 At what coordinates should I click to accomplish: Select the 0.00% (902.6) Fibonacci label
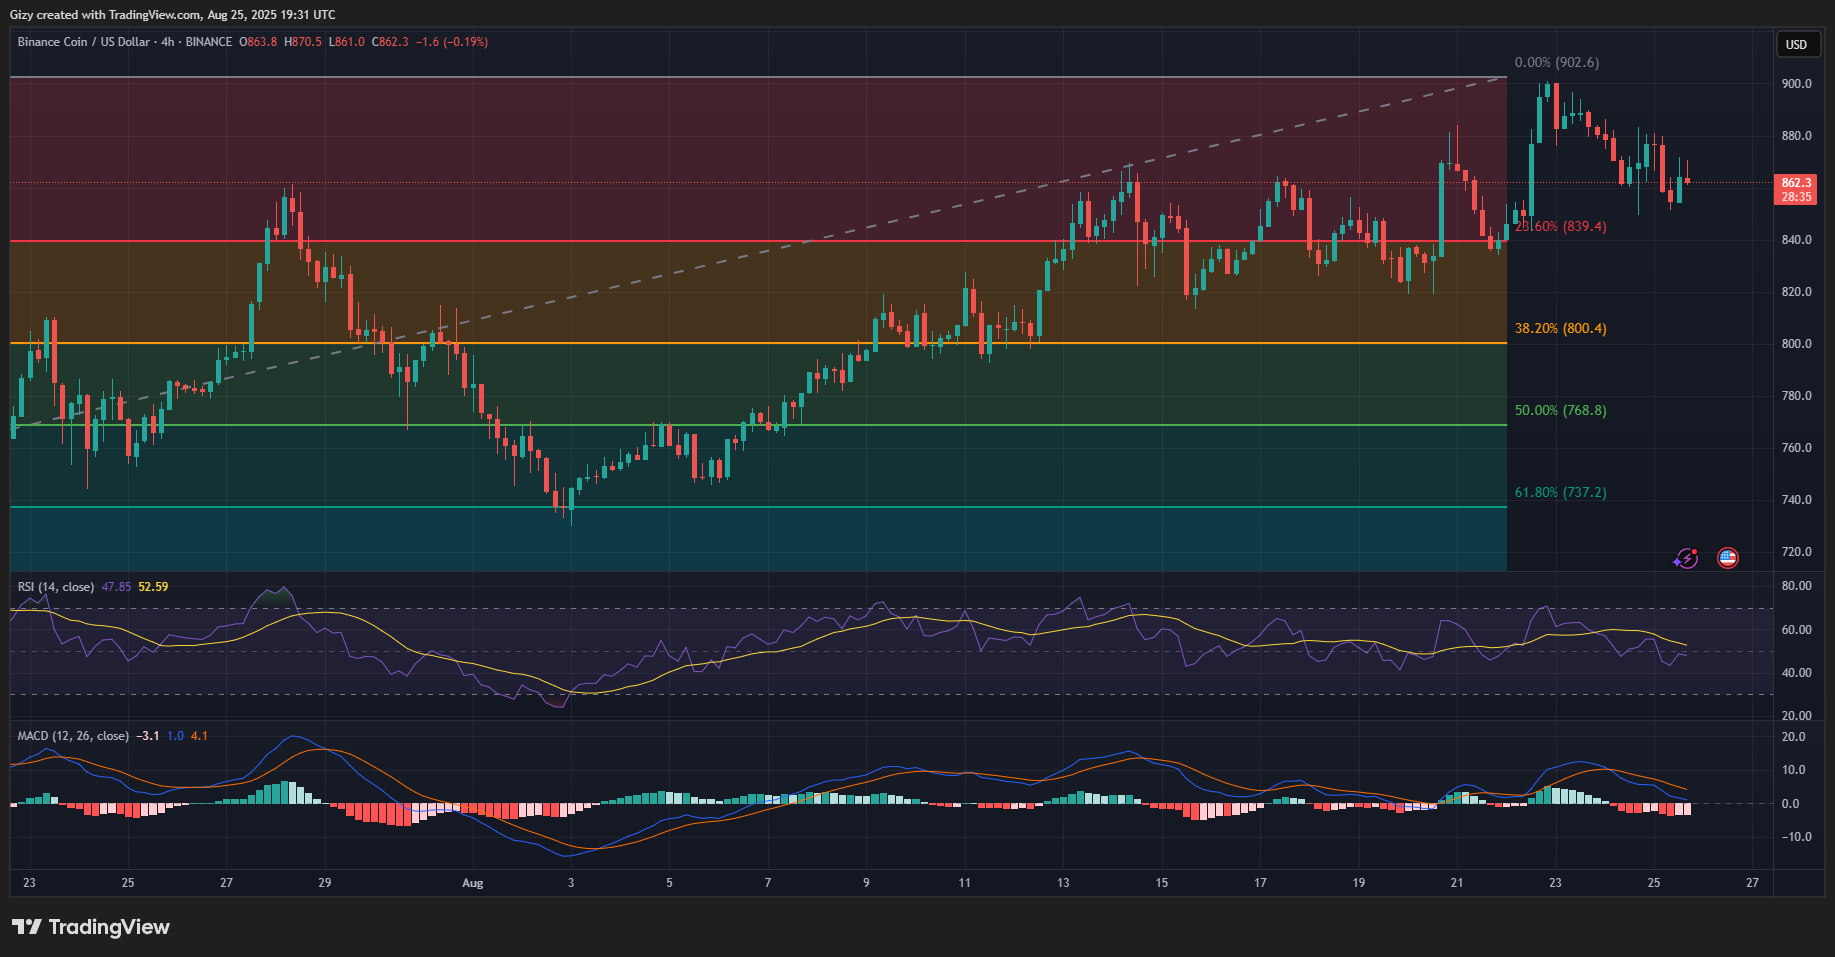point(1556,62)
